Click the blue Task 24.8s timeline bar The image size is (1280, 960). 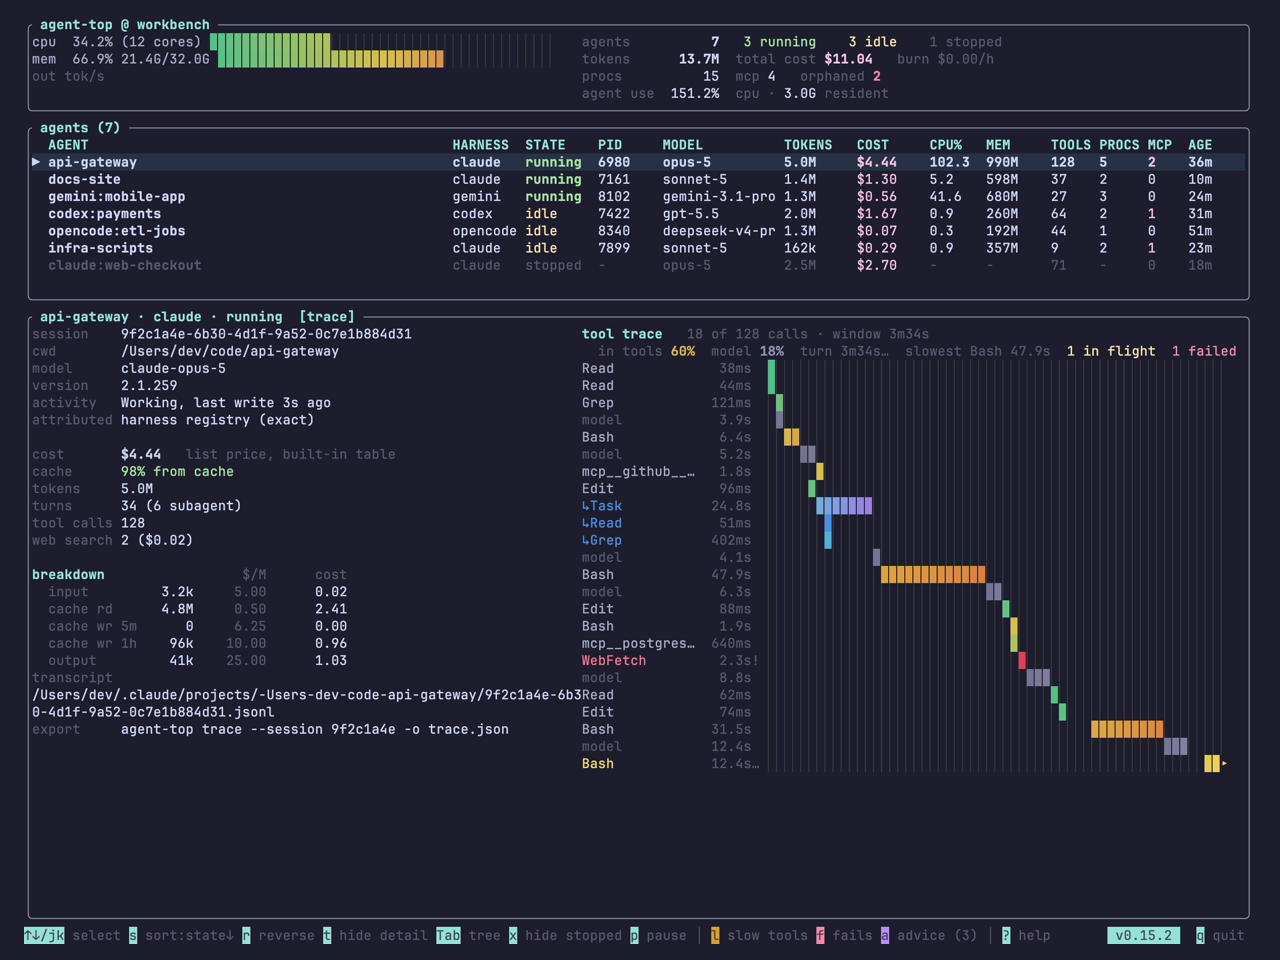(x=844, y=506)
